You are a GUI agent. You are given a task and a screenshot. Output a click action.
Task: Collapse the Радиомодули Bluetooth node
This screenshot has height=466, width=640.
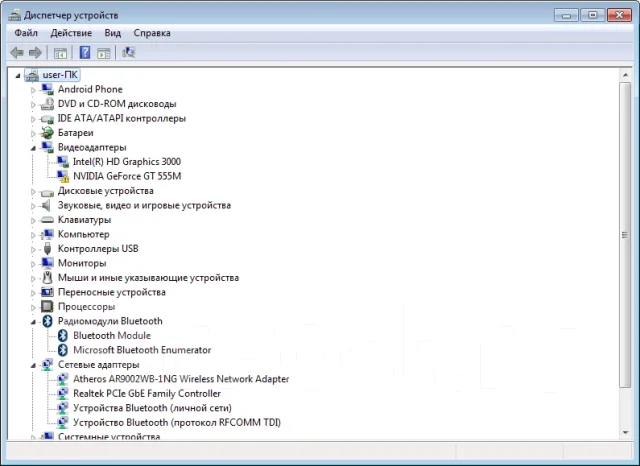point(33,322)
